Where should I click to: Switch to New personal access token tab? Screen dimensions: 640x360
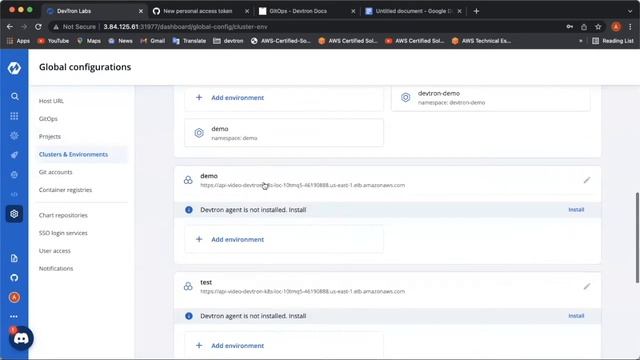pos(198,11)
